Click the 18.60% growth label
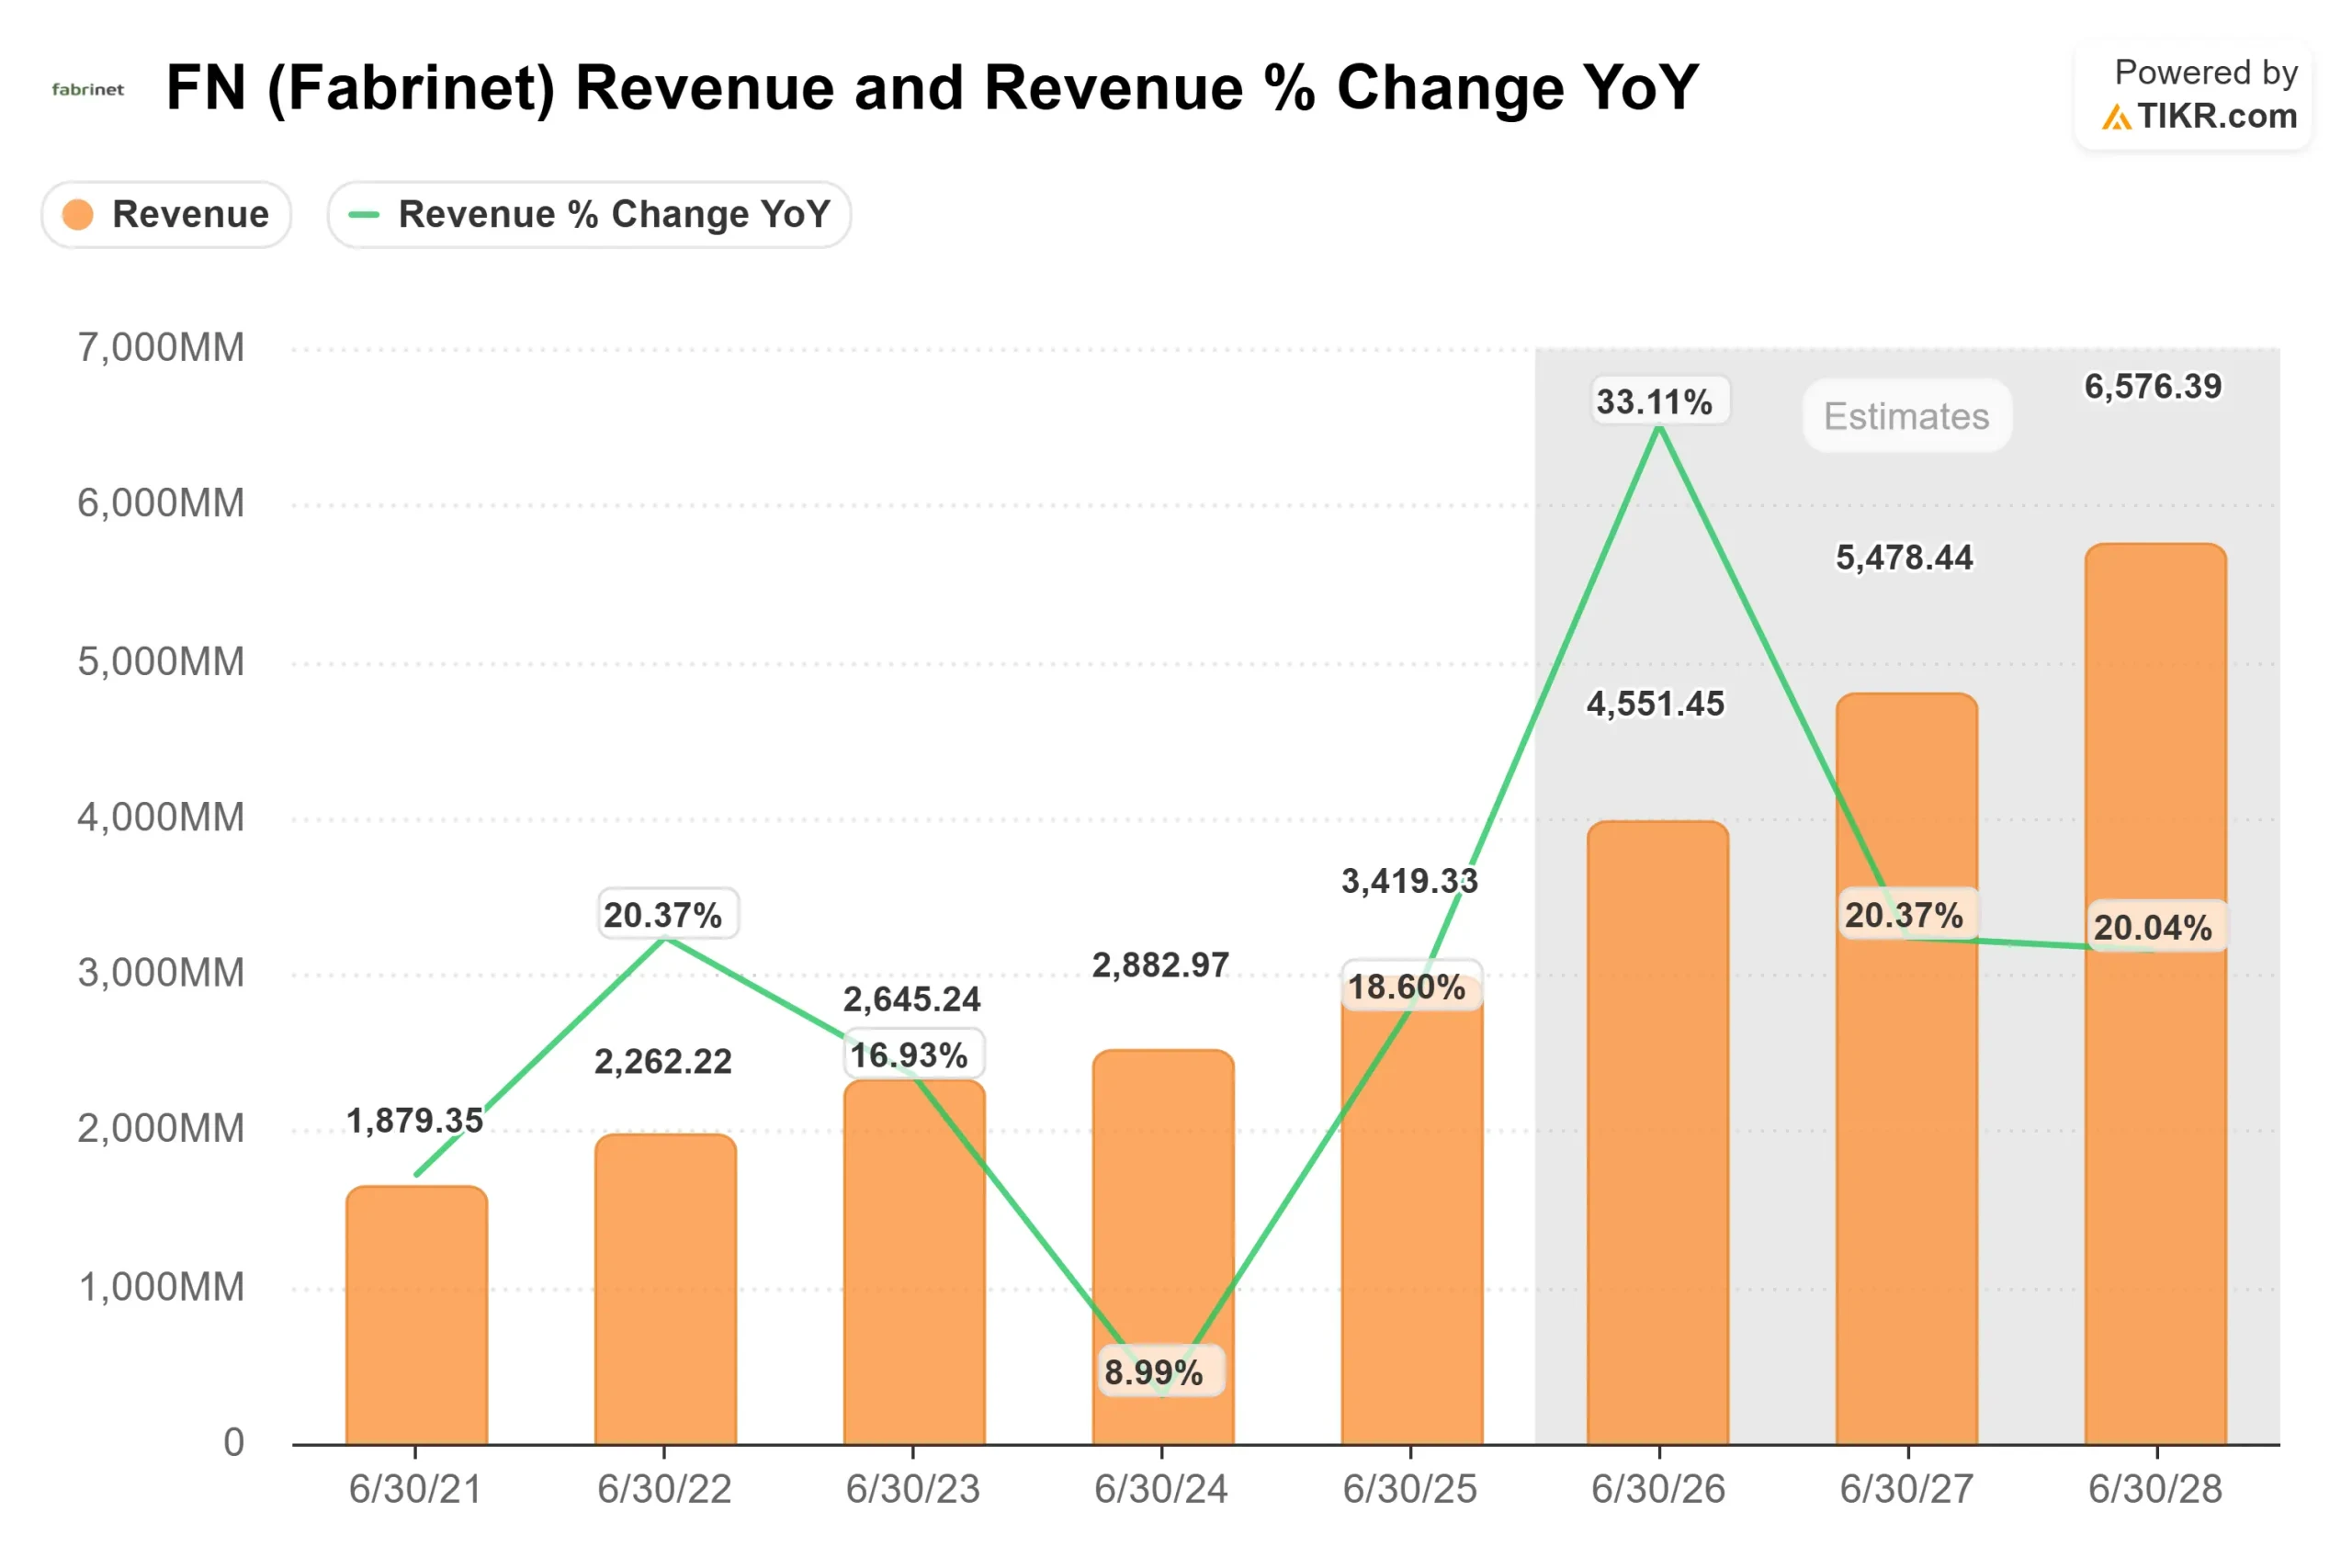The image size is (2352, 1568). tap(1411, 987)
